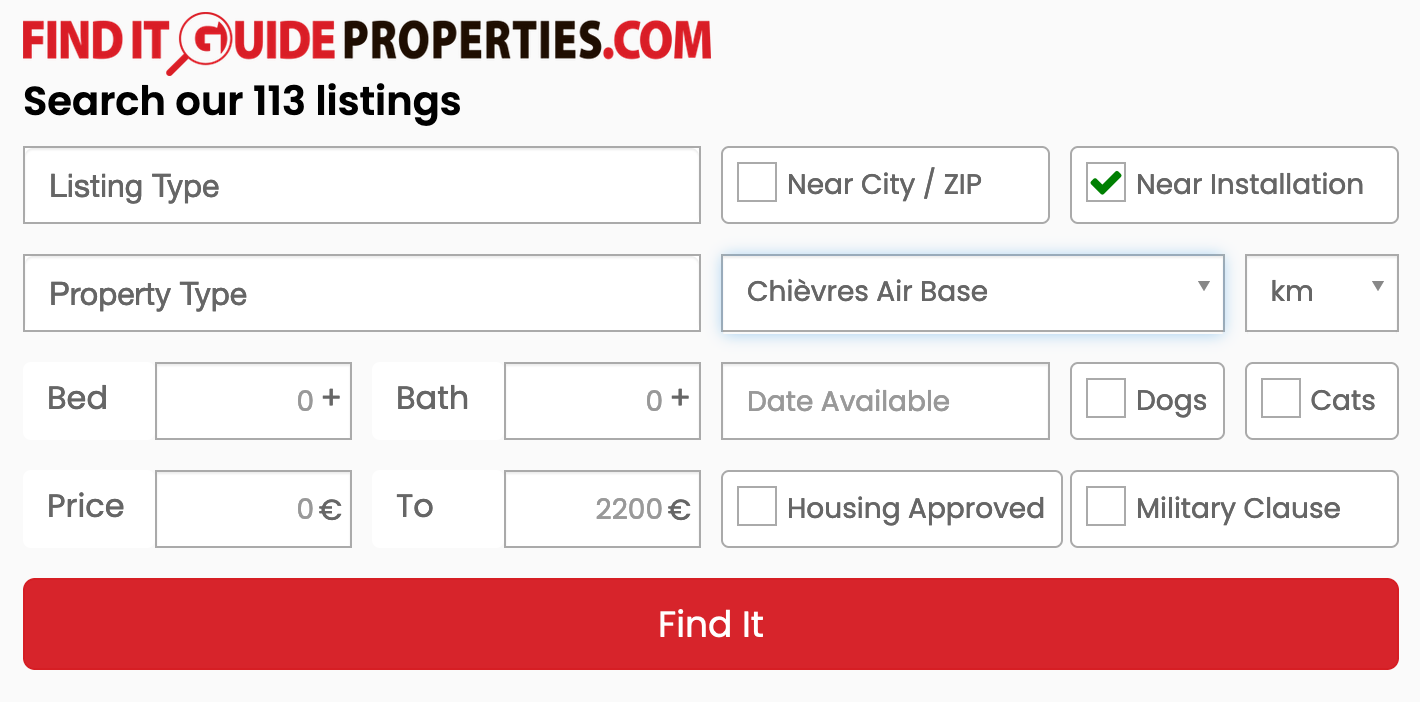Image resolution: width=1420 pixels, height=702 pixels.
Task: Click the maximum price field showing 2200
Action: click(601, 508)
